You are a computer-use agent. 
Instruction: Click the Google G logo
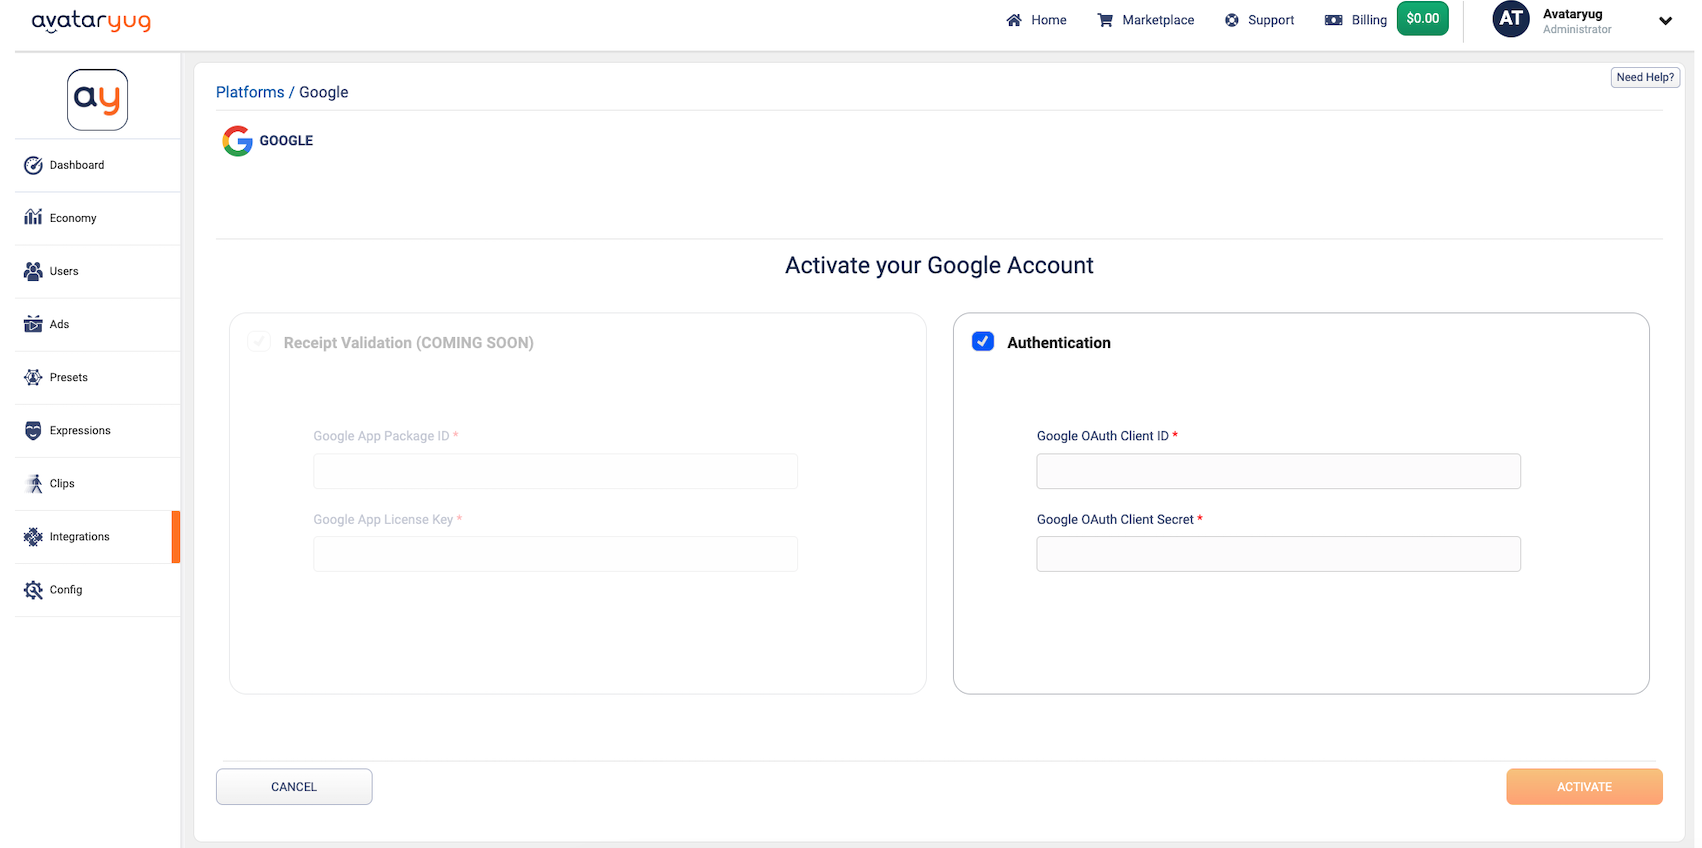click(x=237, y=141)
